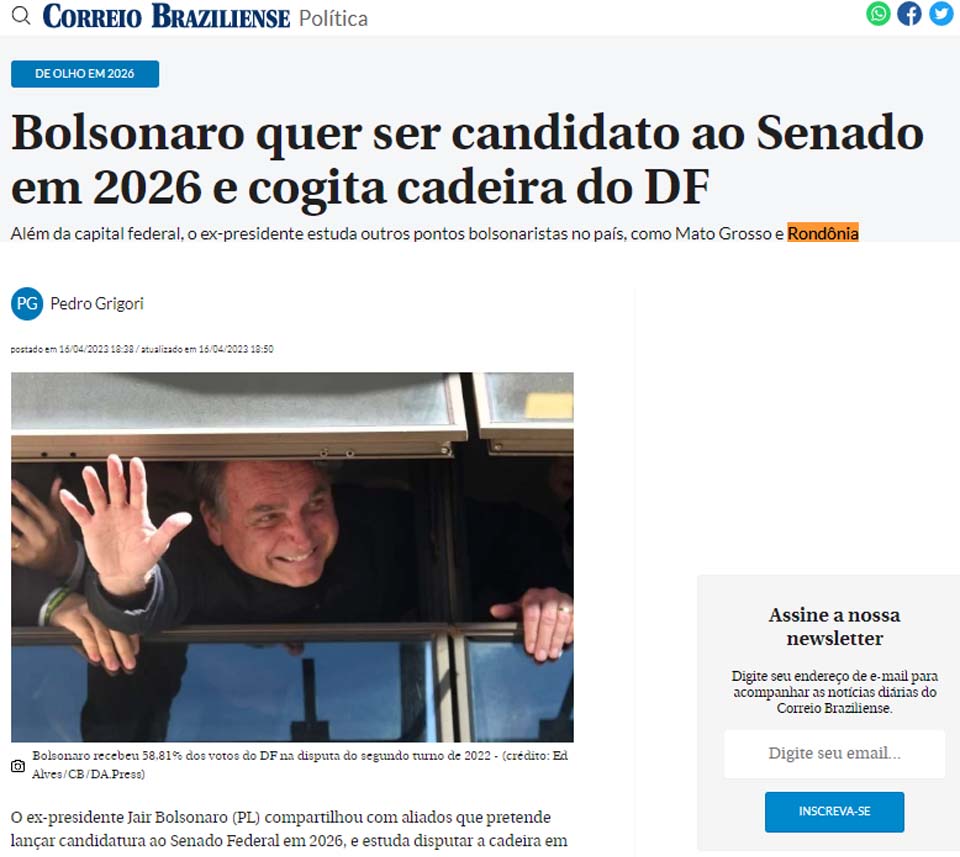Click the photo caption text
960x857 pixels.
point(300,765)
